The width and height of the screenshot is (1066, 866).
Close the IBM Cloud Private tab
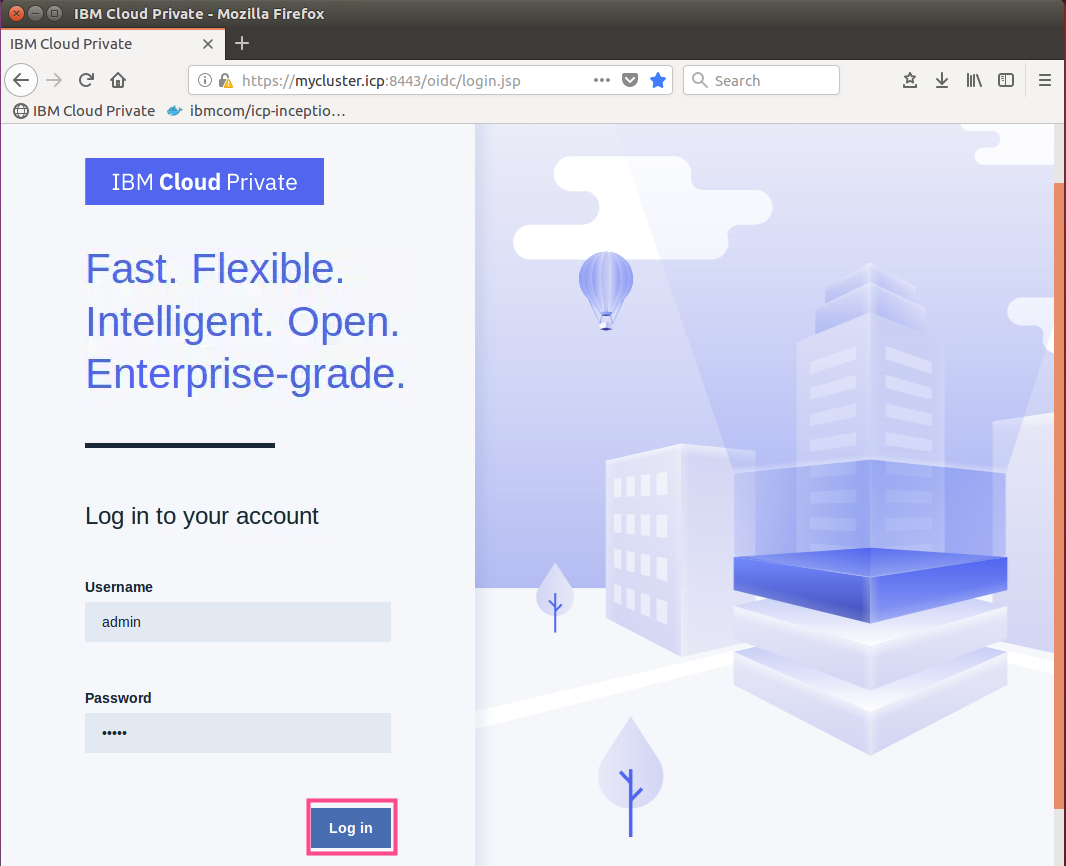pos(208,44)
